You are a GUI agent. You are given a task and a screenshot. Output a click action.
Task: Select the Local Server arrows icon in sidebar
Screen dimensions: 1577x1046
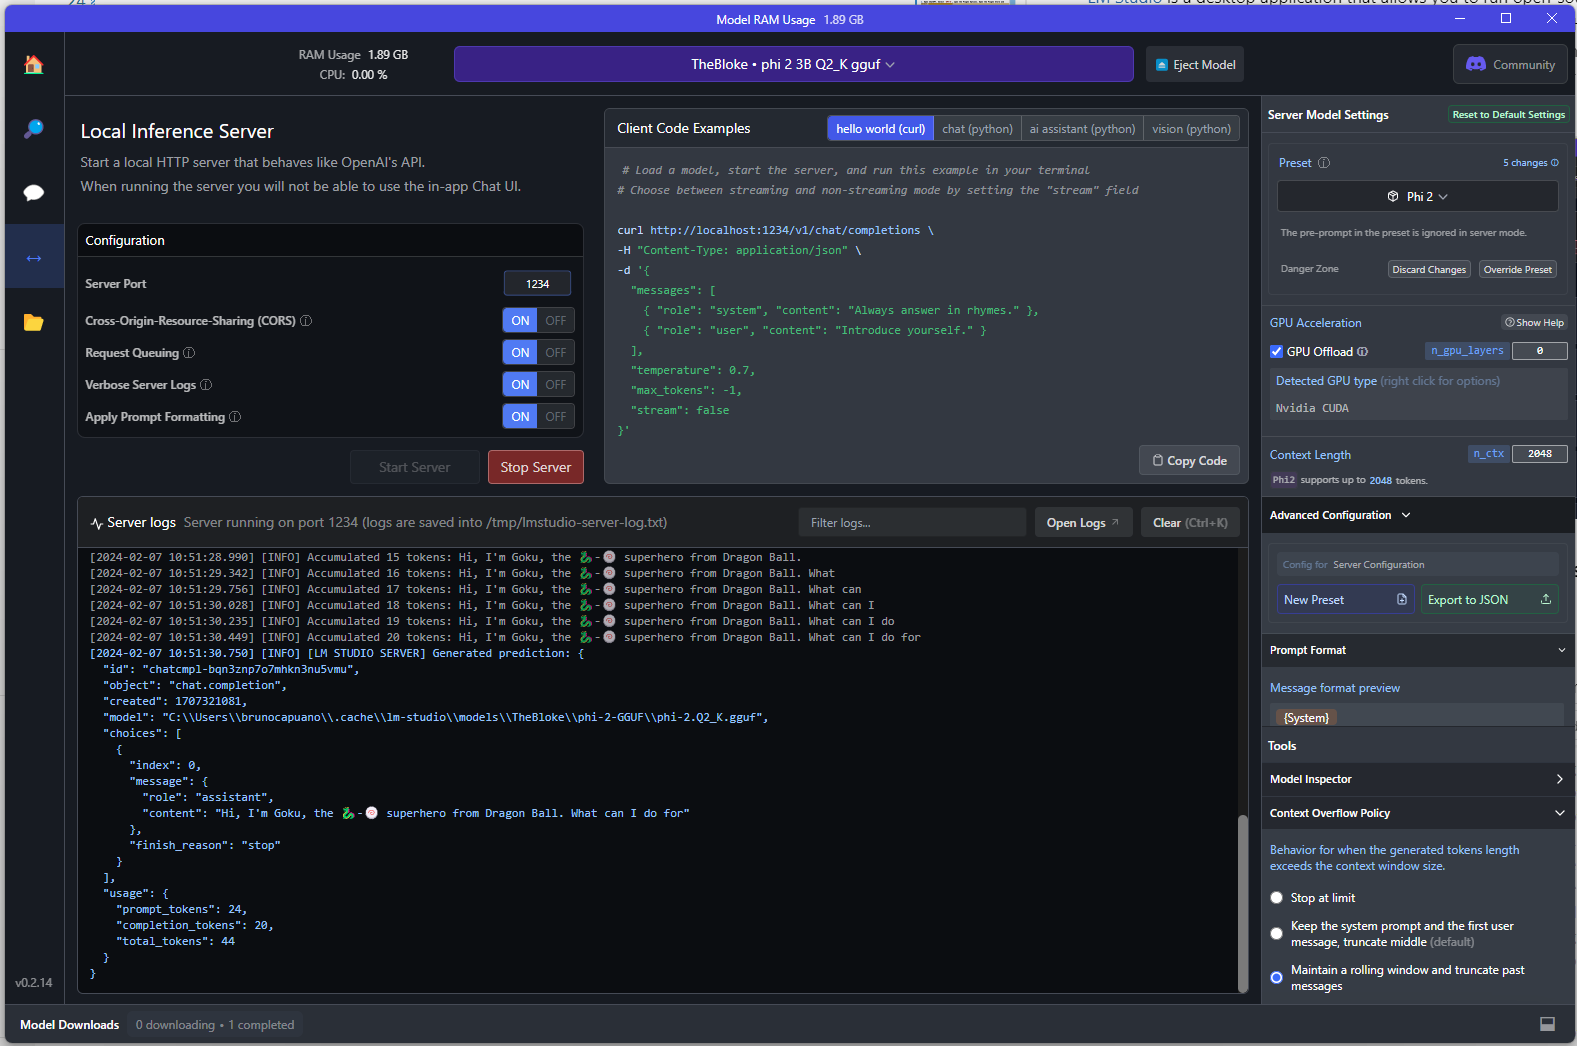[x=34, y=258]
